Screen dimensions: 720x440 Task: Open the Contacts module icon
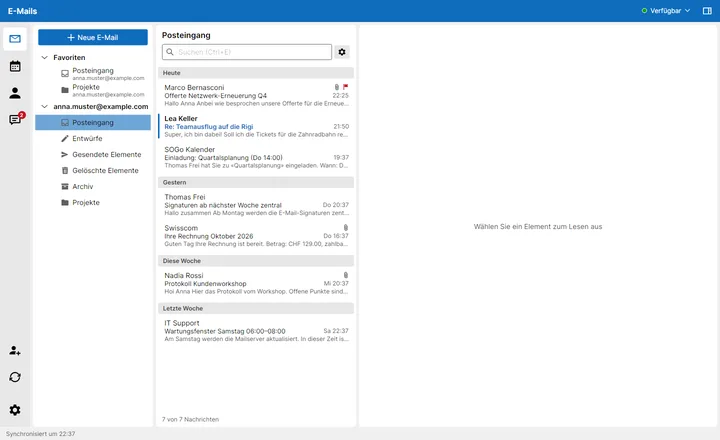point(15,93)
